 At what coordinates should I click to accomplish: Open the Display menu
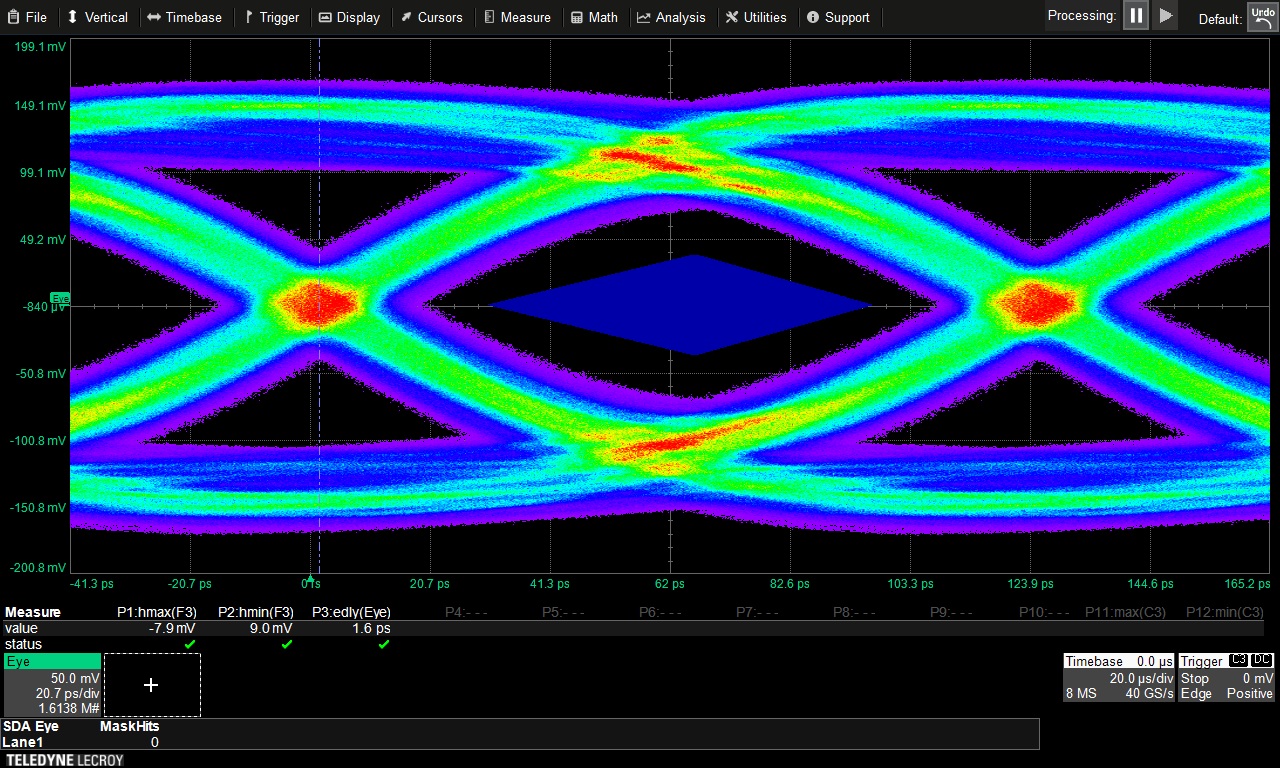coord(349,17)
